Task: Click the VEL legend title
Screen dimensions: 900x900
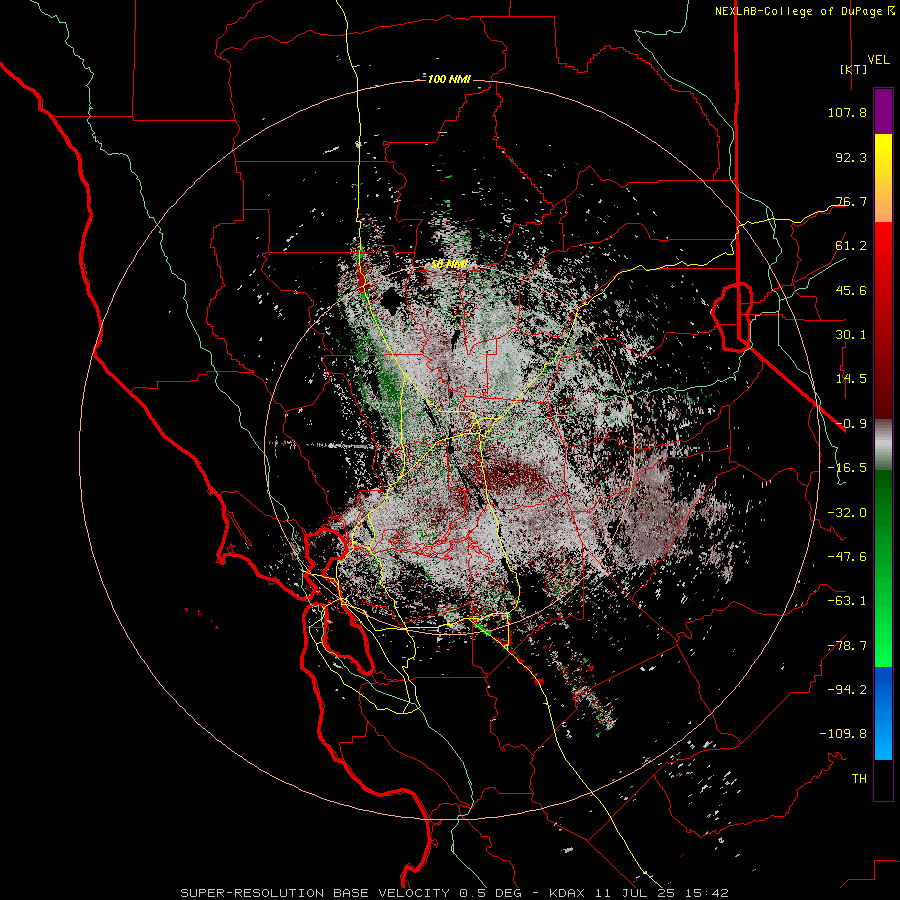Action: (x=878, y=60)
